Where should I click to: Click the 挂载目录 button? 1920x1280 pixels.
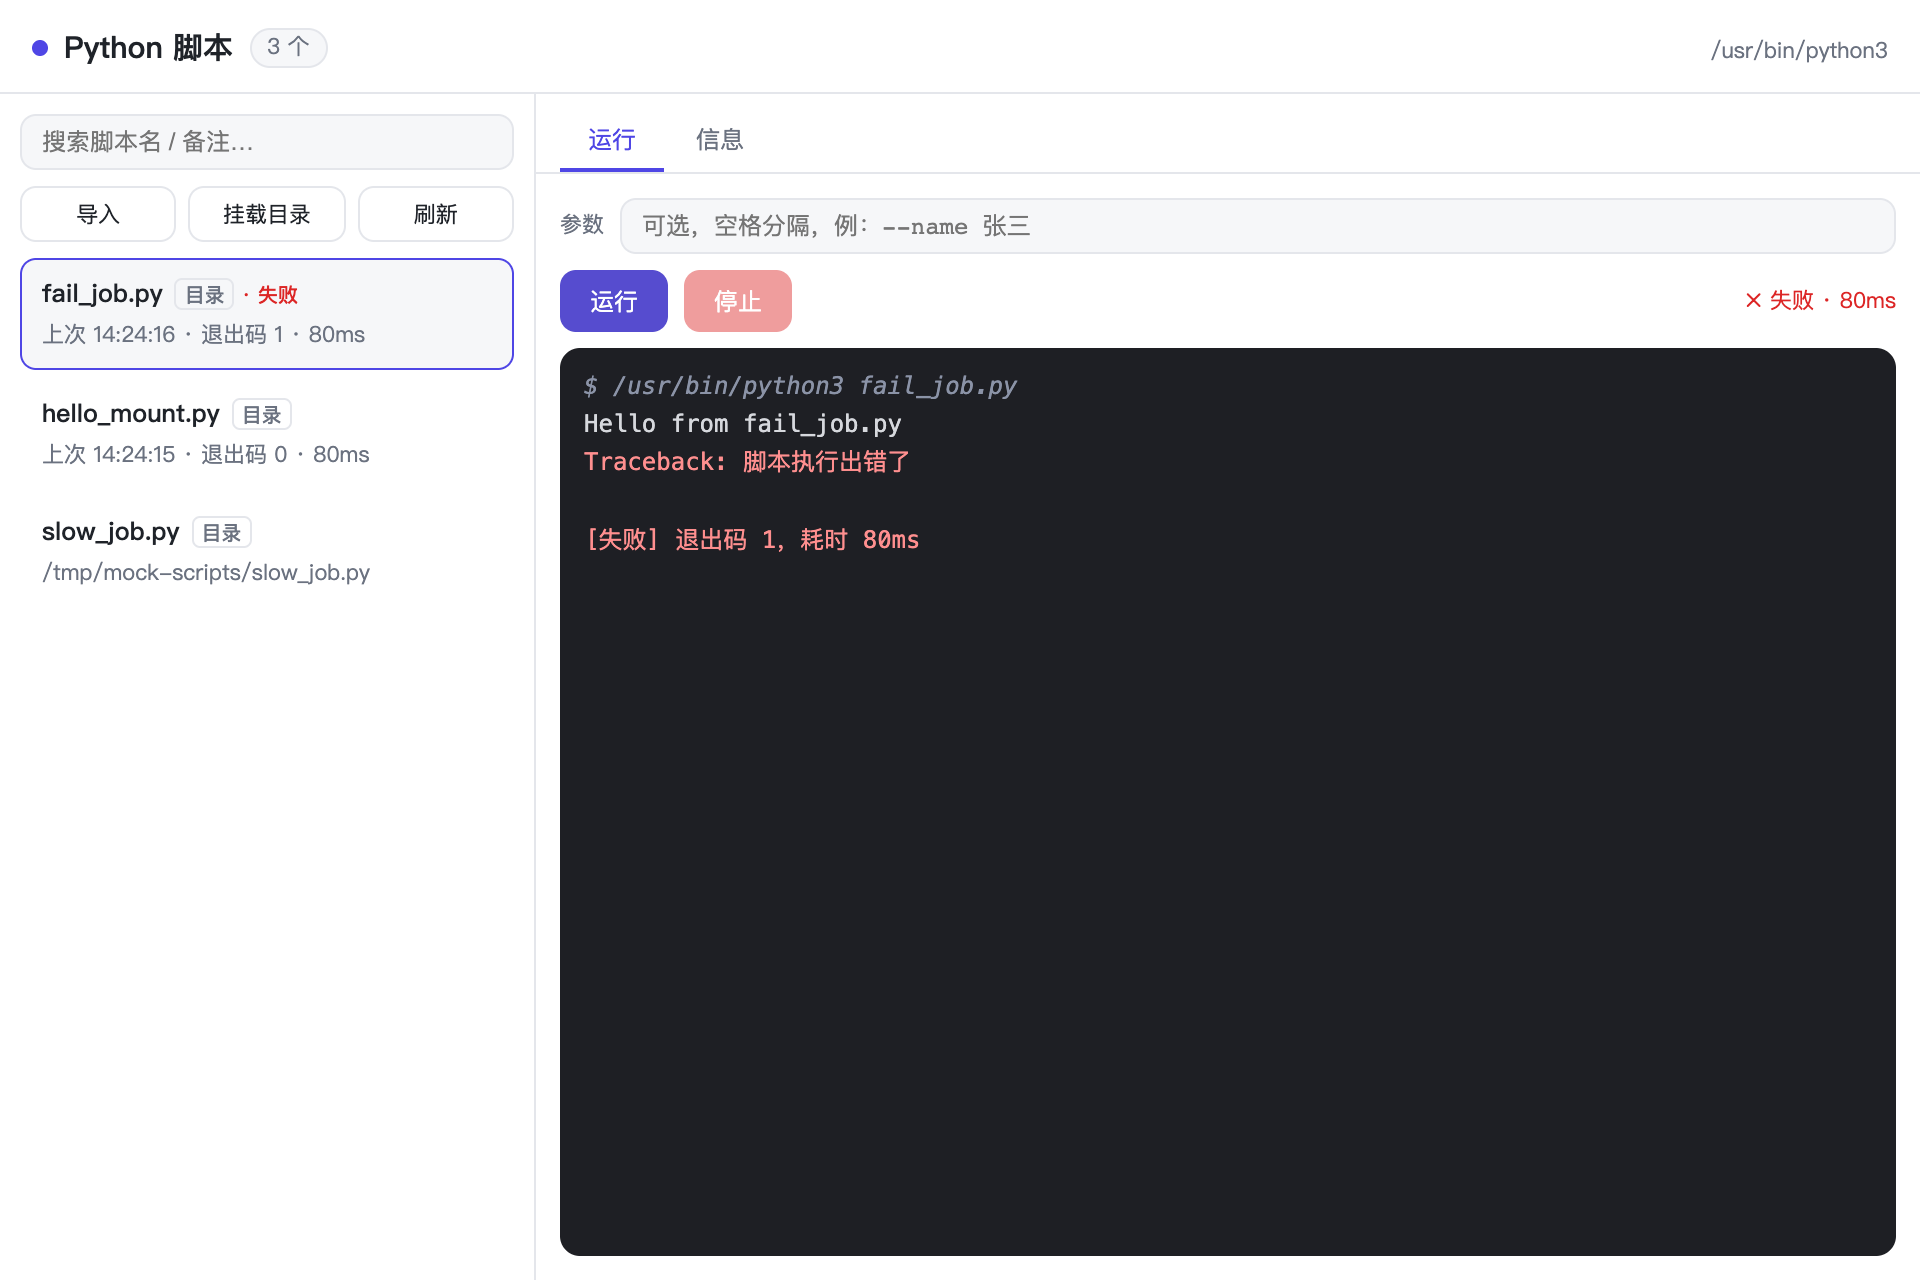coord(267,214)
